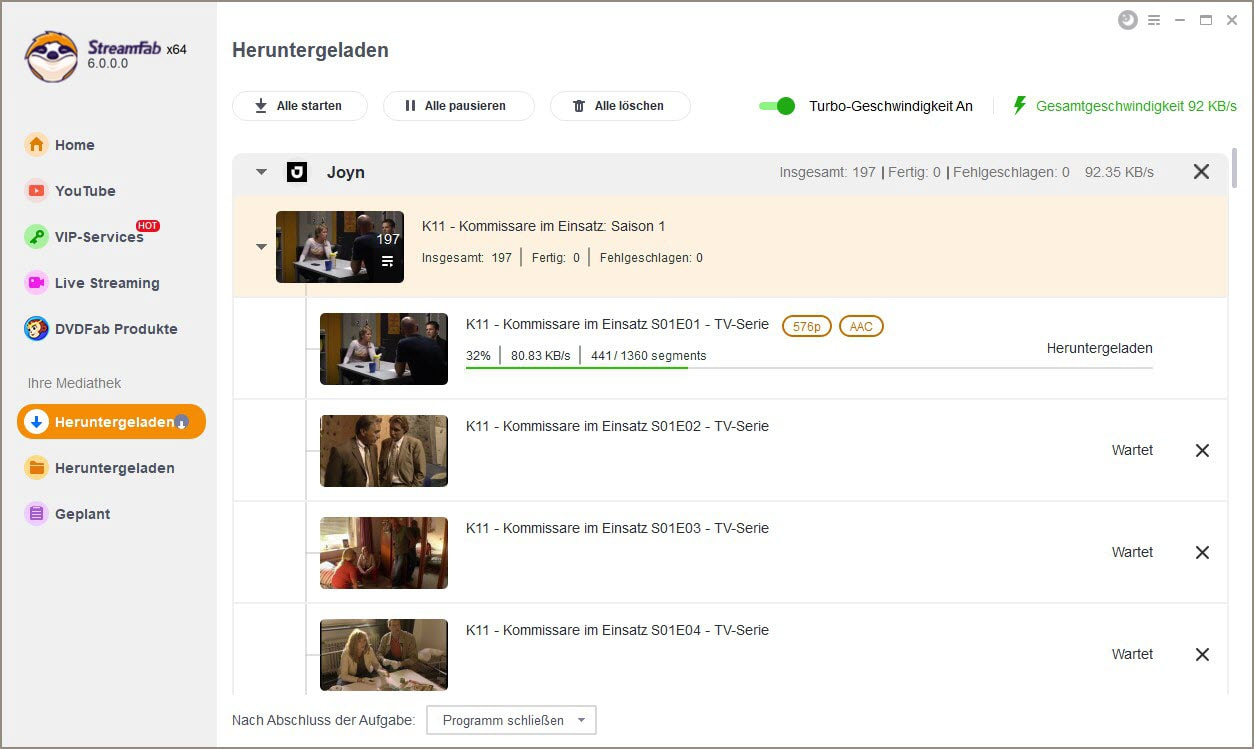This screenshot has width=1254, height=749.
Task: Click the S01E03 episode thumbnail
Action: click(x=384, y=553)
